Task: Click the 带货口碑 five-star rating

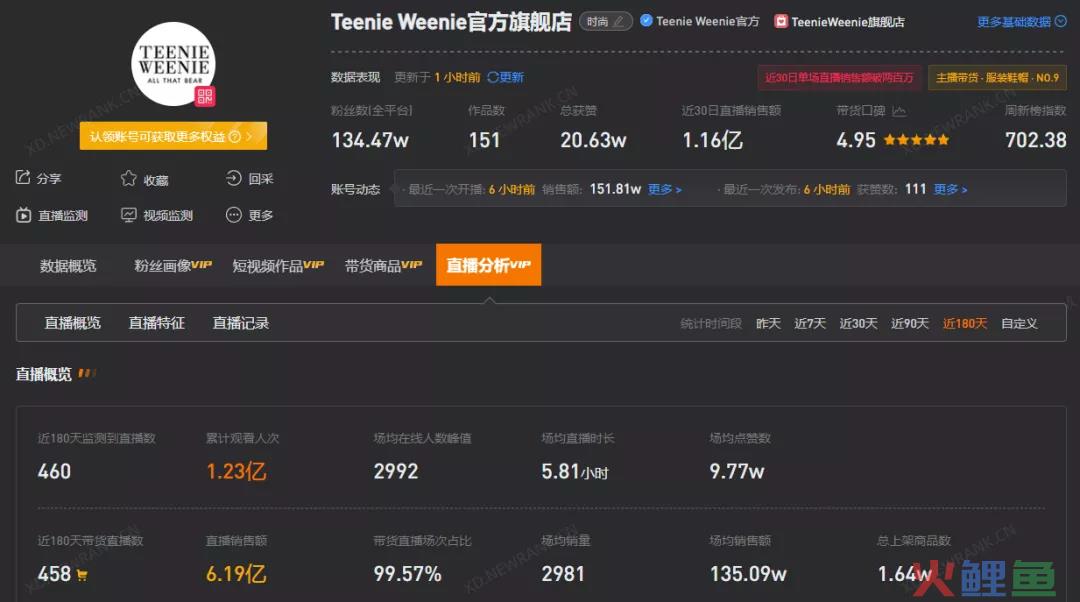Action: pyautogui.click(x=916, y=141)
